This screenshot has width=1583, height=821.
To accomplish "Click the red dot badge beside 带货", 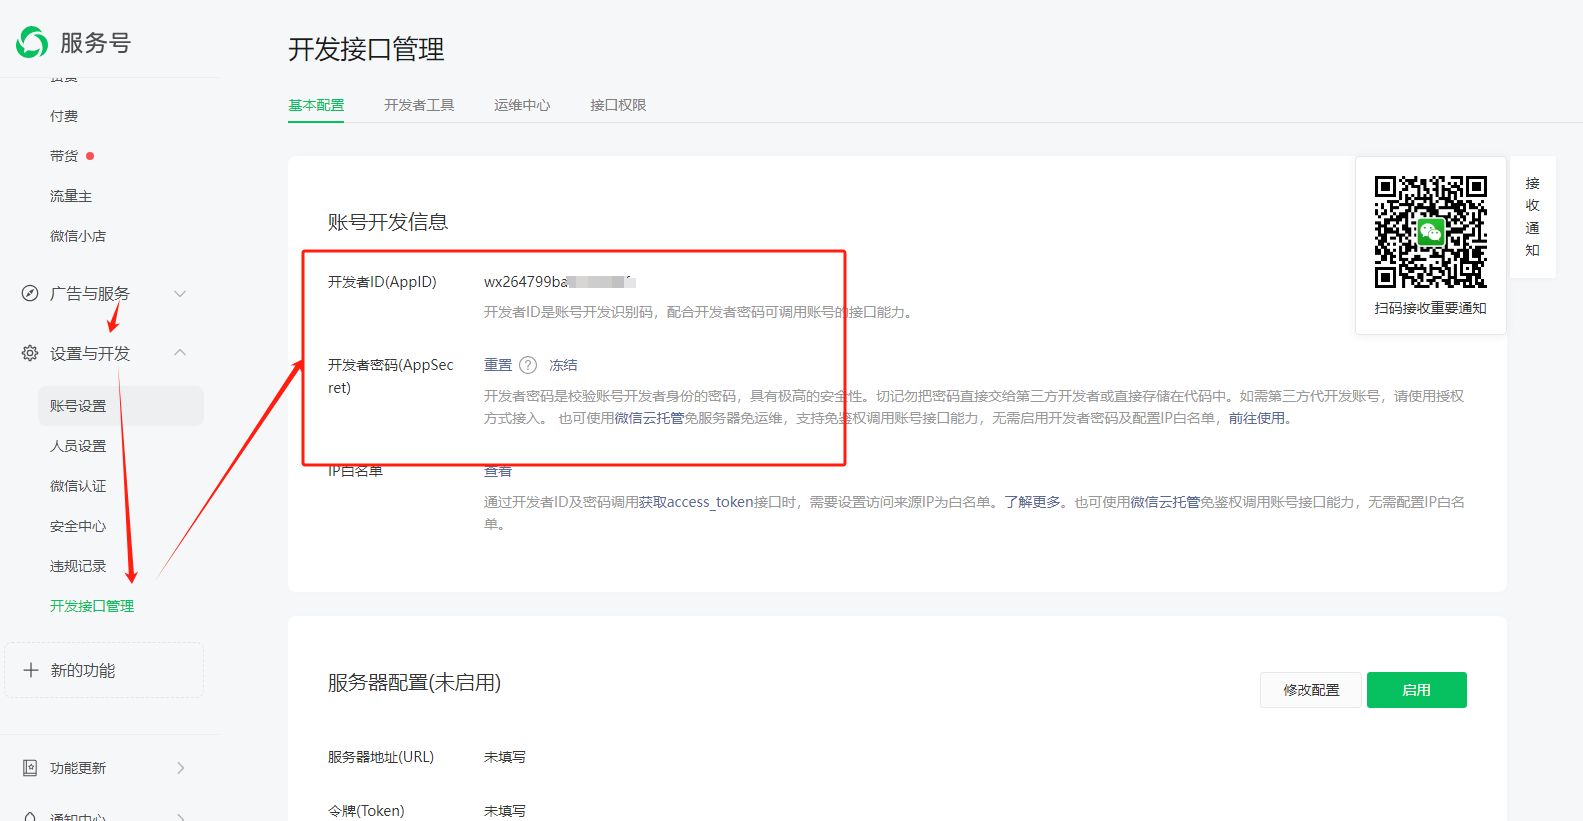I will 90,156.
